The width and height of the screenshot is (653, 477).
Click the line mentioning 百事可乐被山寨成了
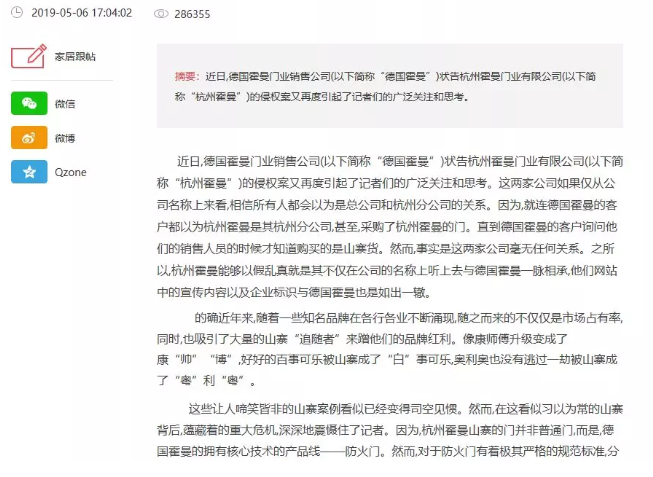[x=387, y=359]
